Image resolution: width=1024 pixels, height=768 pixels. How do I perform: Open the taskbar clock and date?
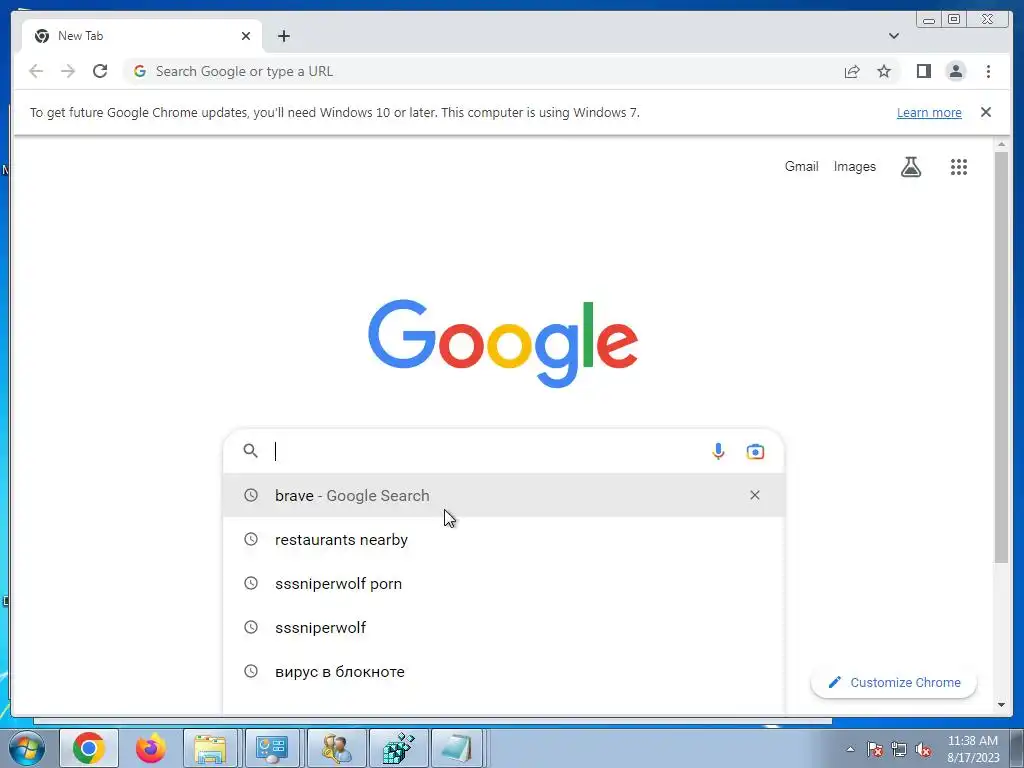[973, 749]
